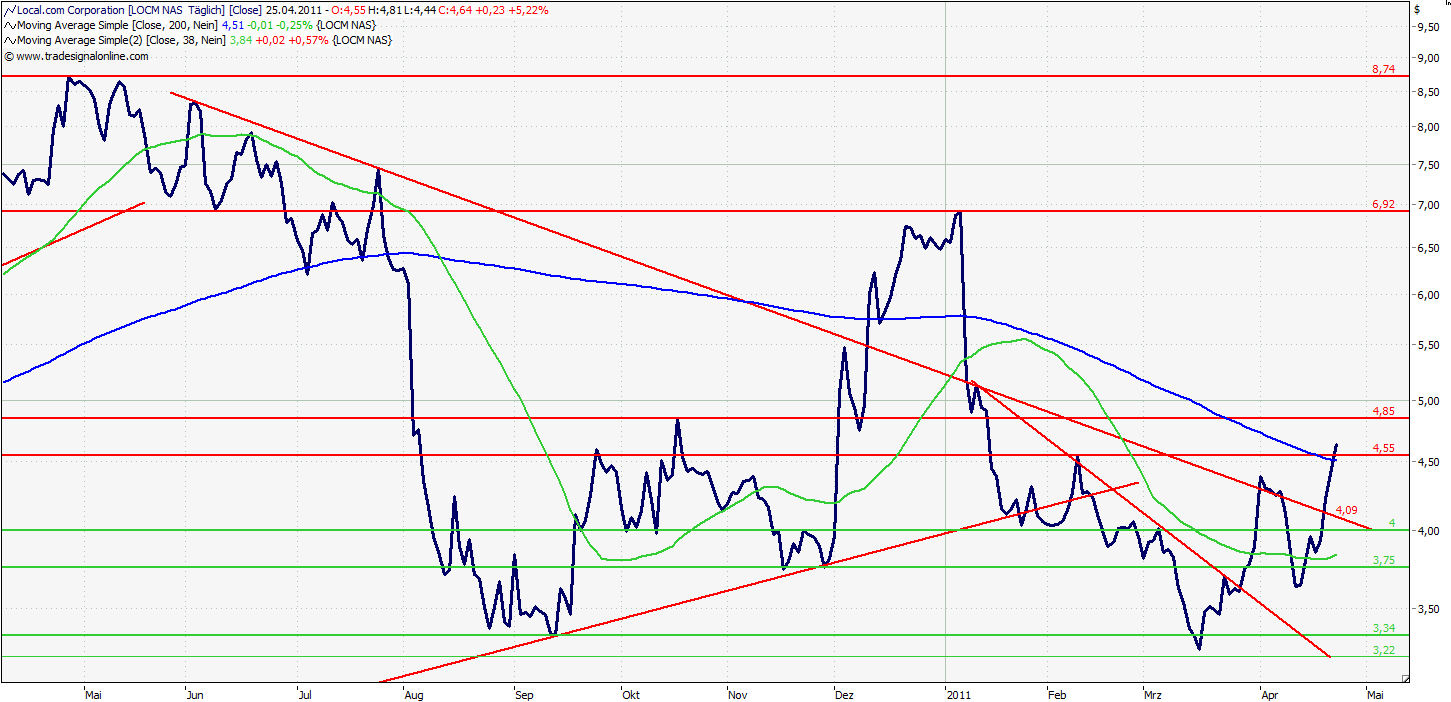
Task: Click the $ currency symbol above the price axis
Action: click(1417, 9)
